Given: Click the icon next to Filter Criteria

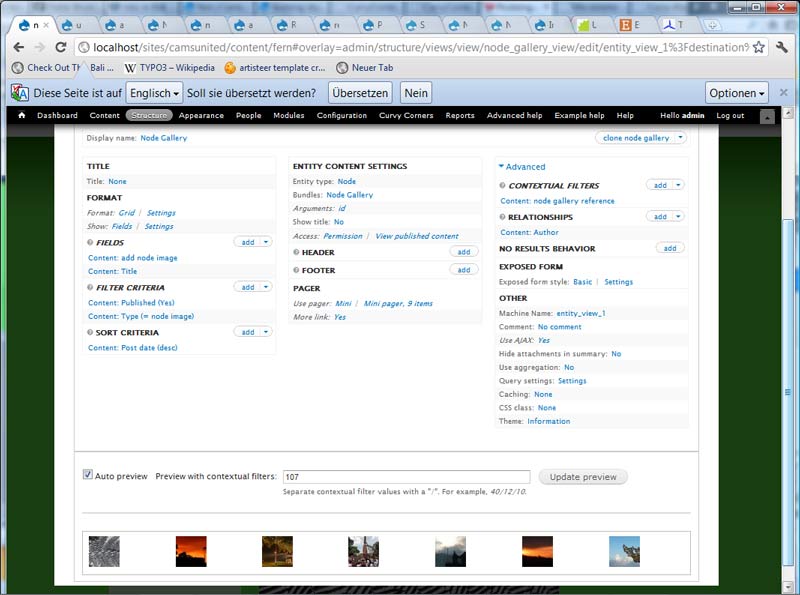Looking at the screenshot, I should (91, 288).
